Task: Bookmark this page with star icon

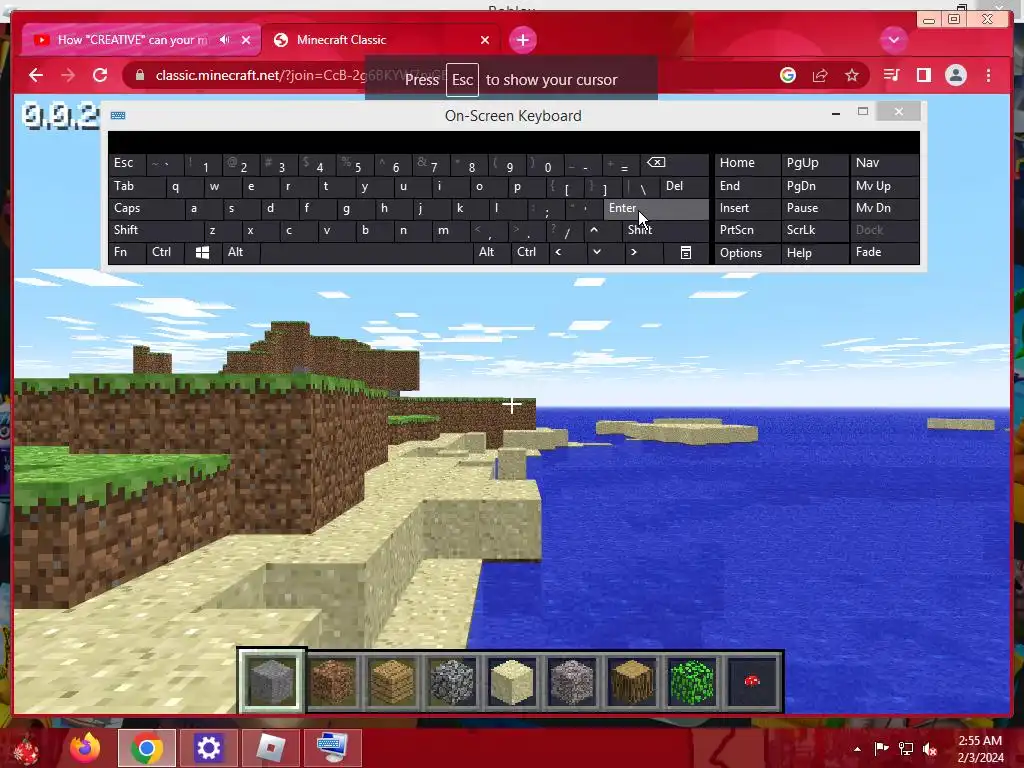Action: pos(852,76)
